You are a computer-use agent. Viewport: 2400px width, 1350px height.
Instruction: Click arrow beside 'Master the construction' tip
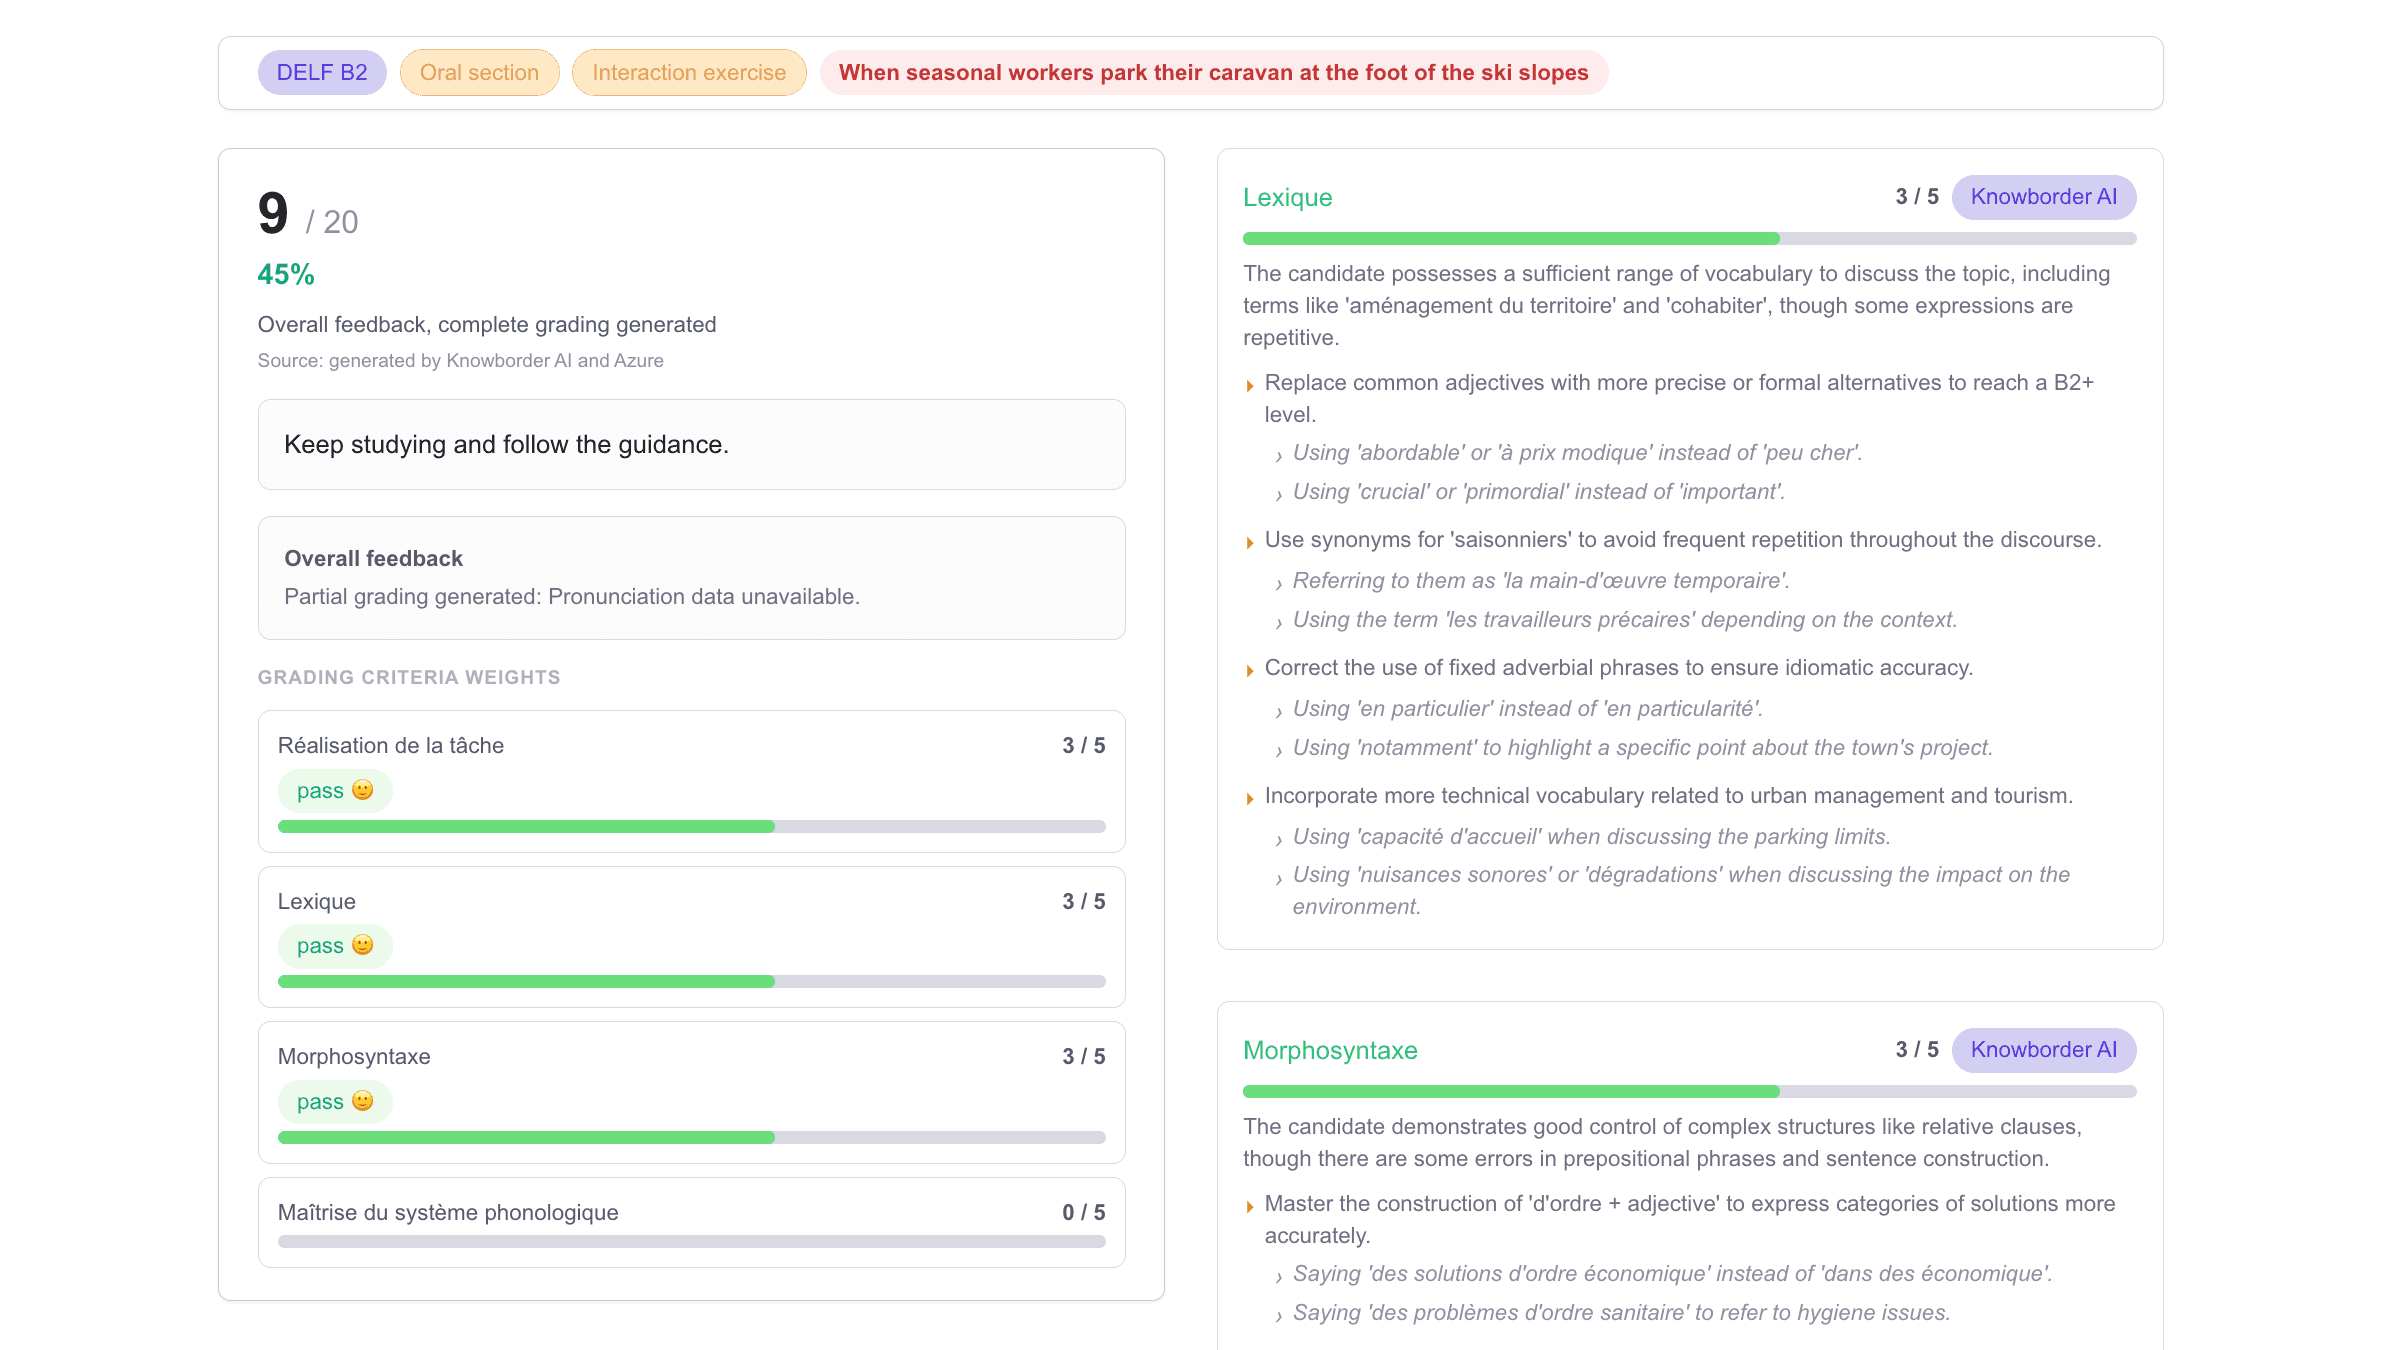[x=1250, y=1206]
